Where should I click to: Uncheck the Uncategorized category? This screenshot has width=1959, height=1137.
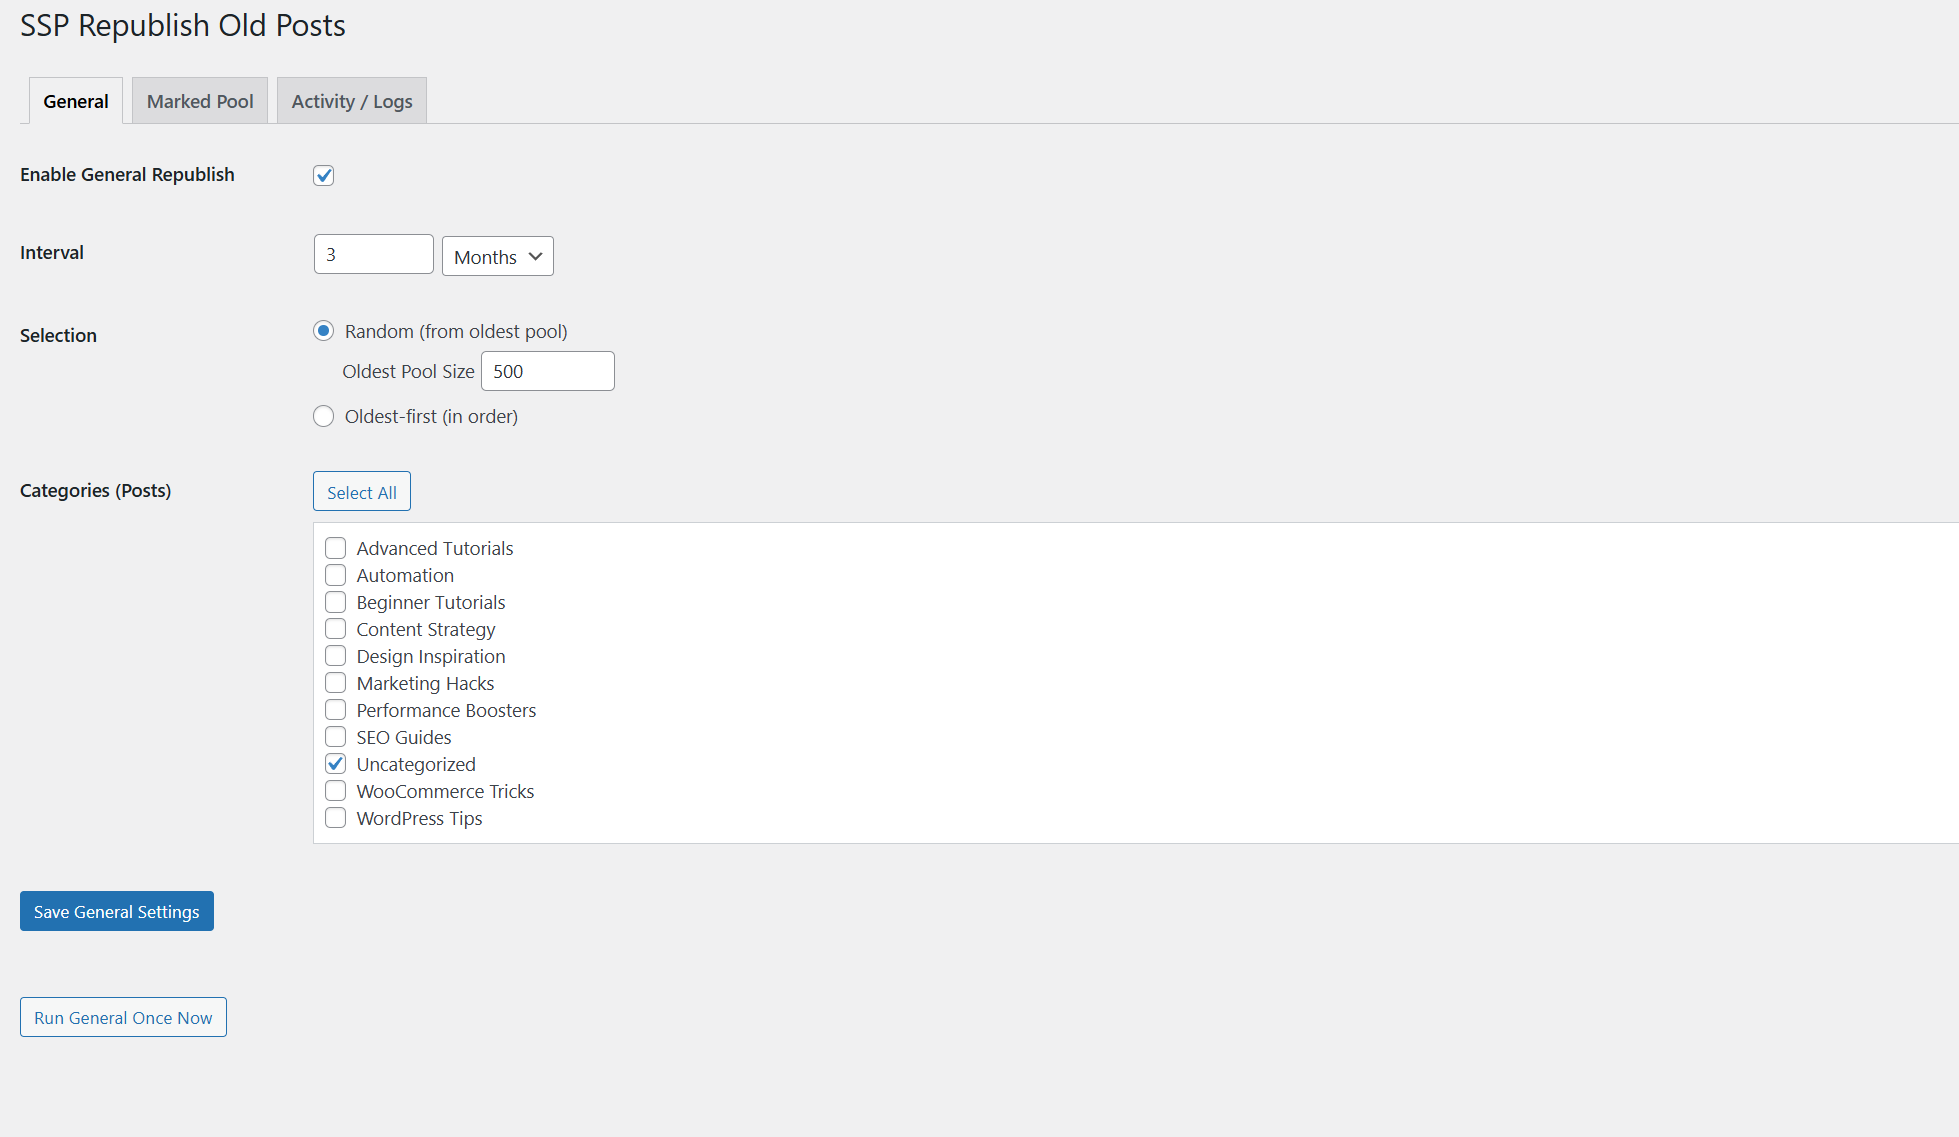point(335,764)
